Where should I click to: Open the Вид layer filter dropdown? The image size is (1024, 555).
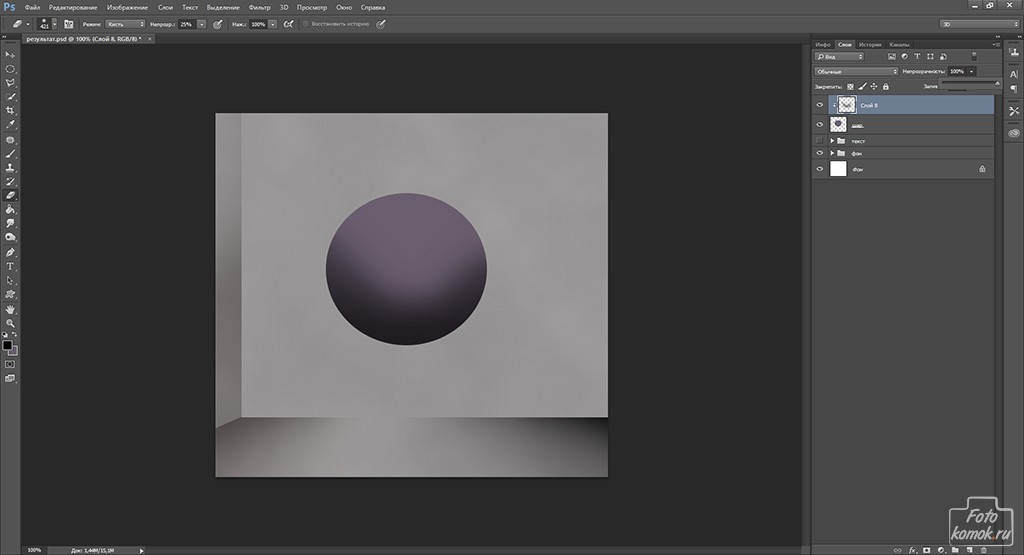839,57
